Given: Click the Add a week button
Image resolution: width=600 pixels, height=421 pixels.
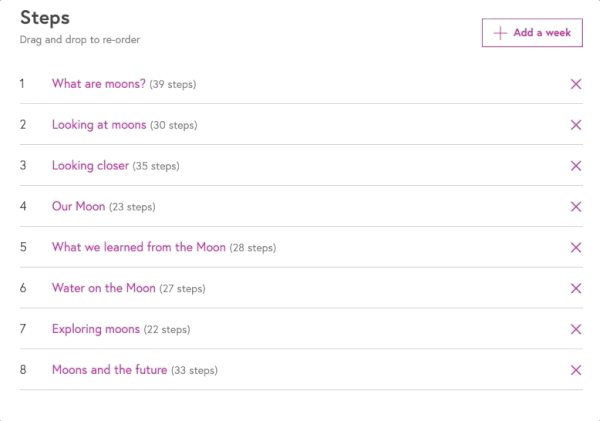Looking at the screenshot, I should point(532,33).
